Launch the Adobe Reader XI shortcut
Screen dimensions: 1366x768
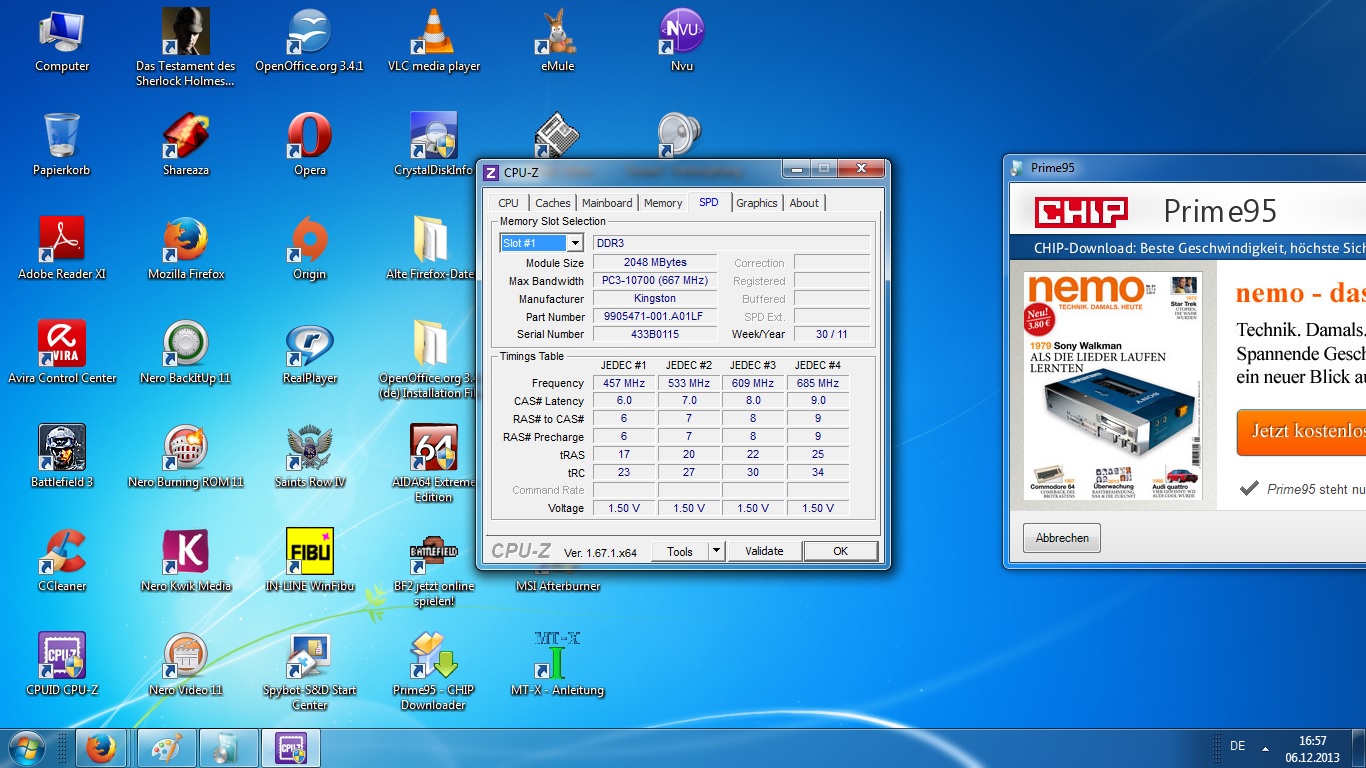coord(62,248)
